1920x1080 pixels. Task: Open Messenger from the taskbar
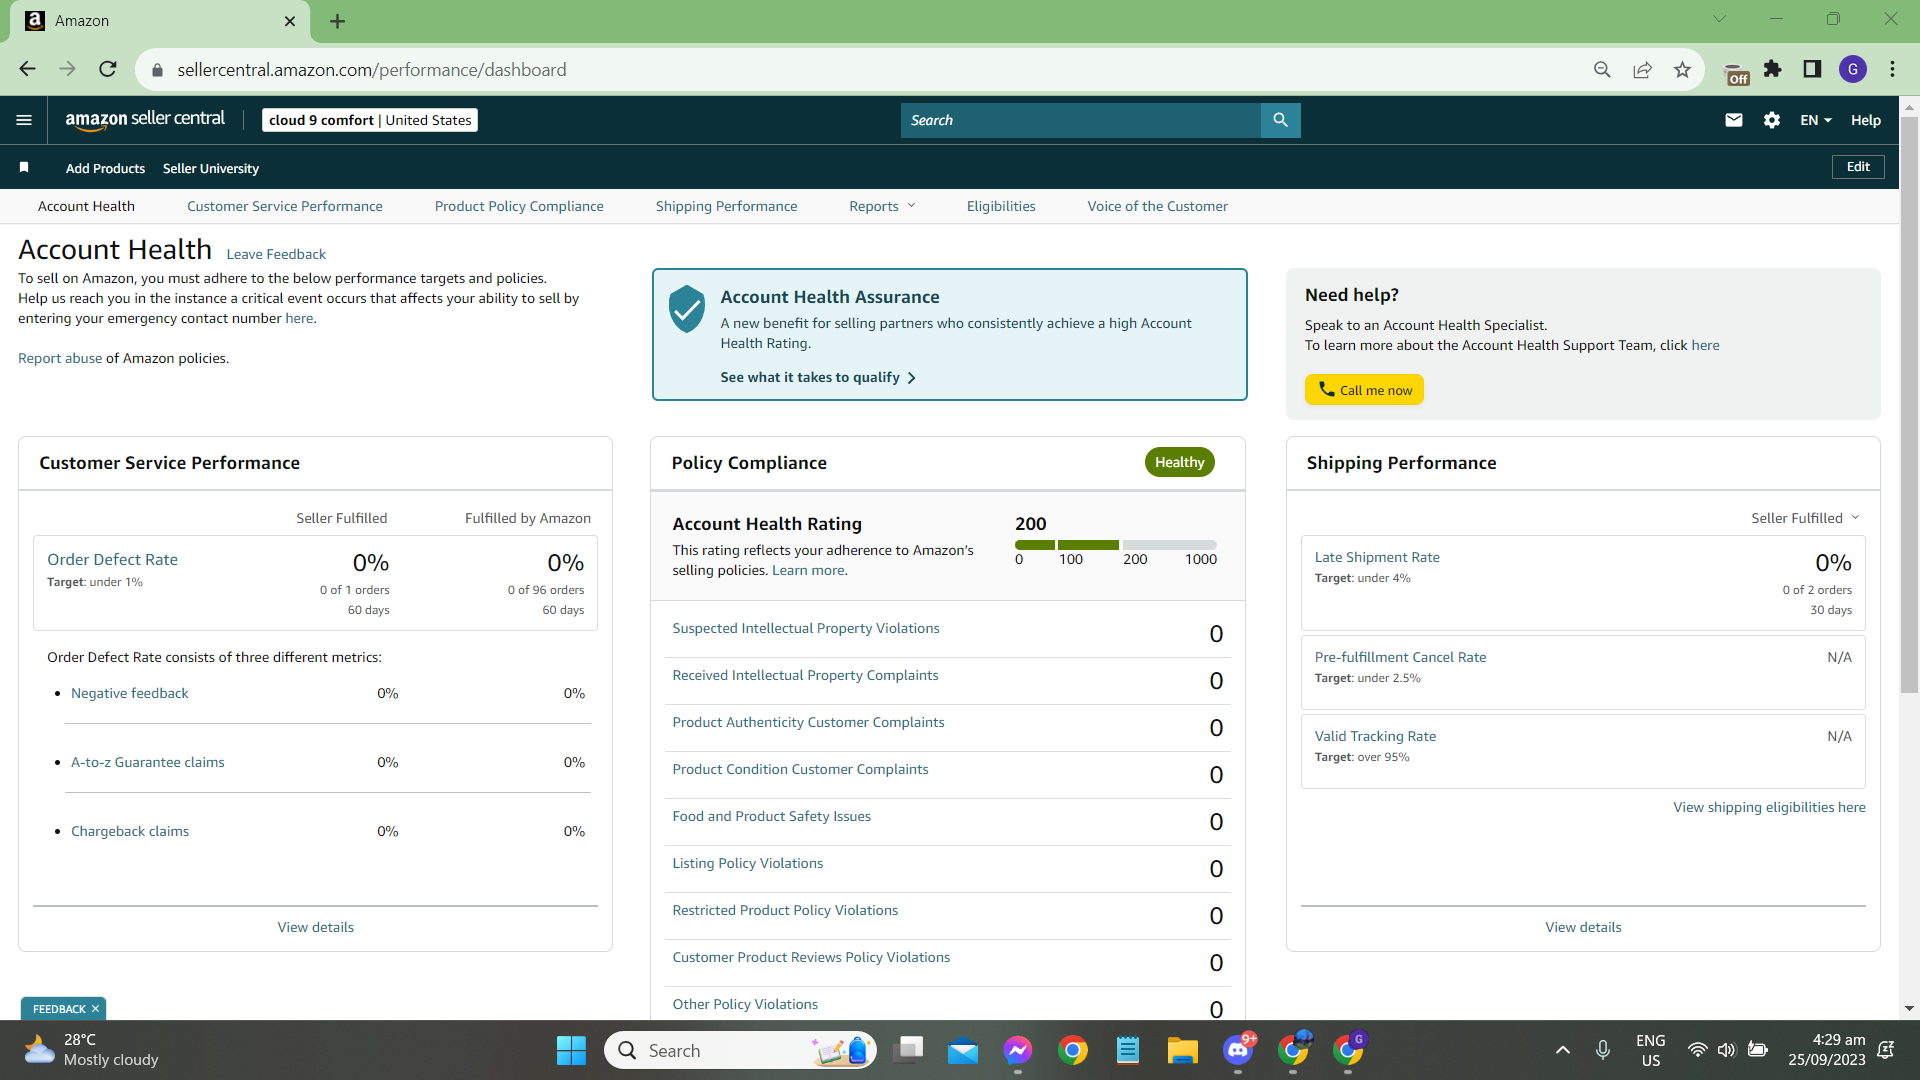click(x=1018, y=1050)
